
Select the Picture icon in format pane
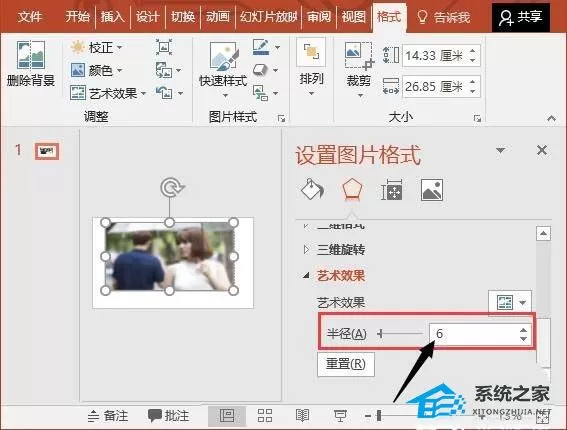click(x=432, y=190)
